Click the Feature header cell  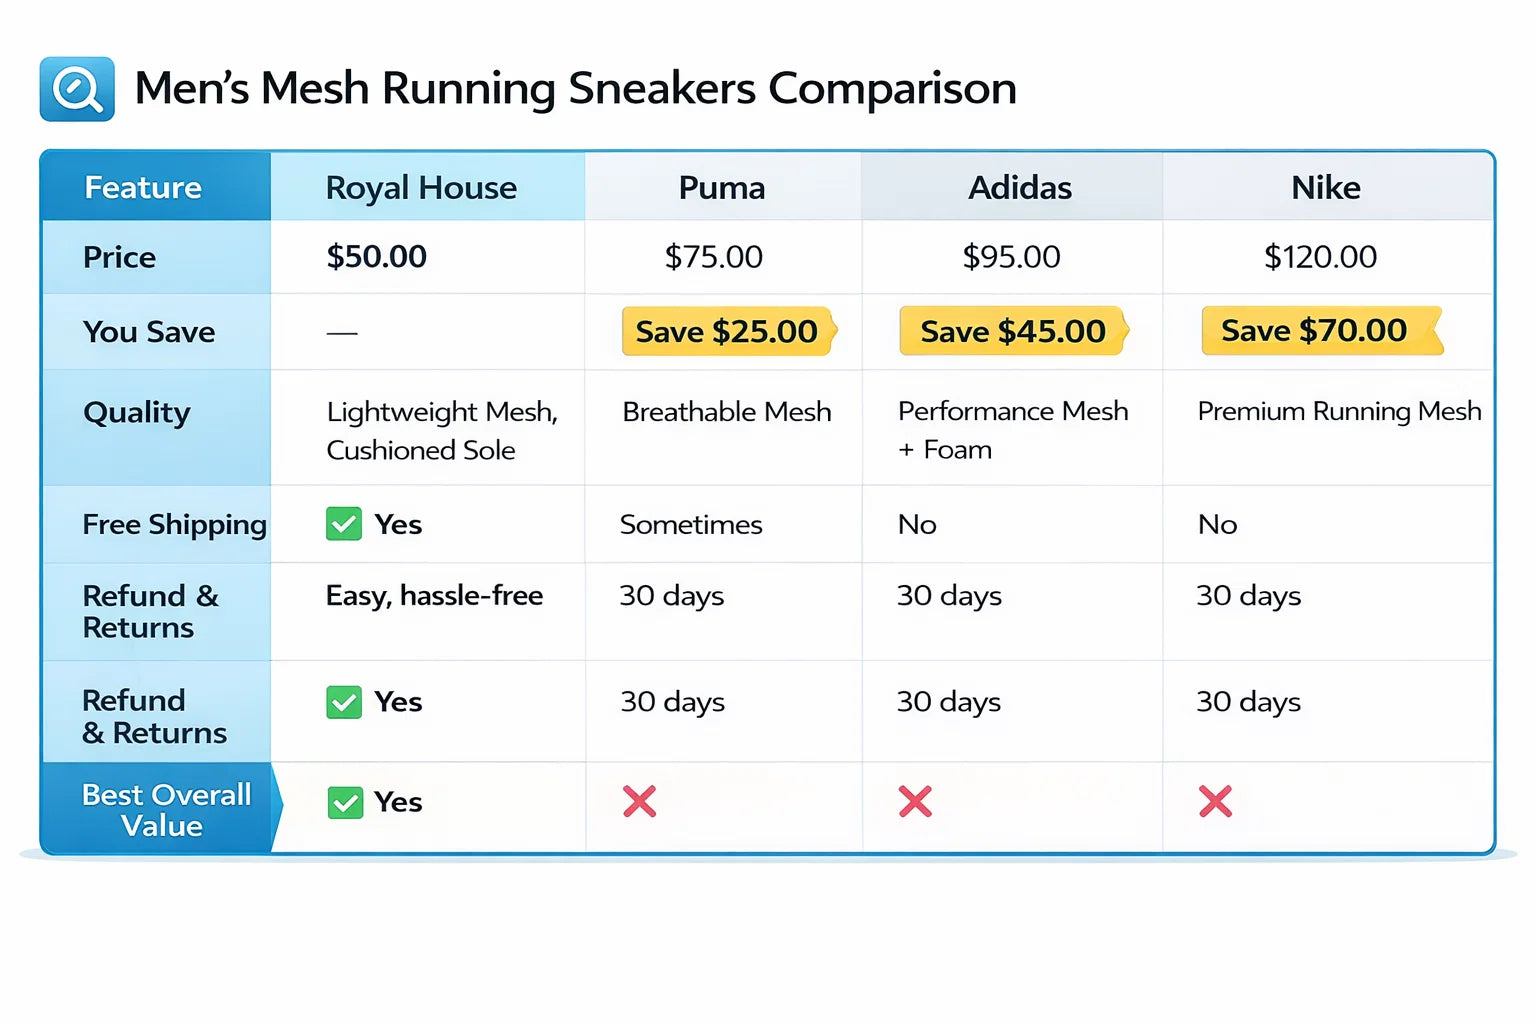pos(143,188)
